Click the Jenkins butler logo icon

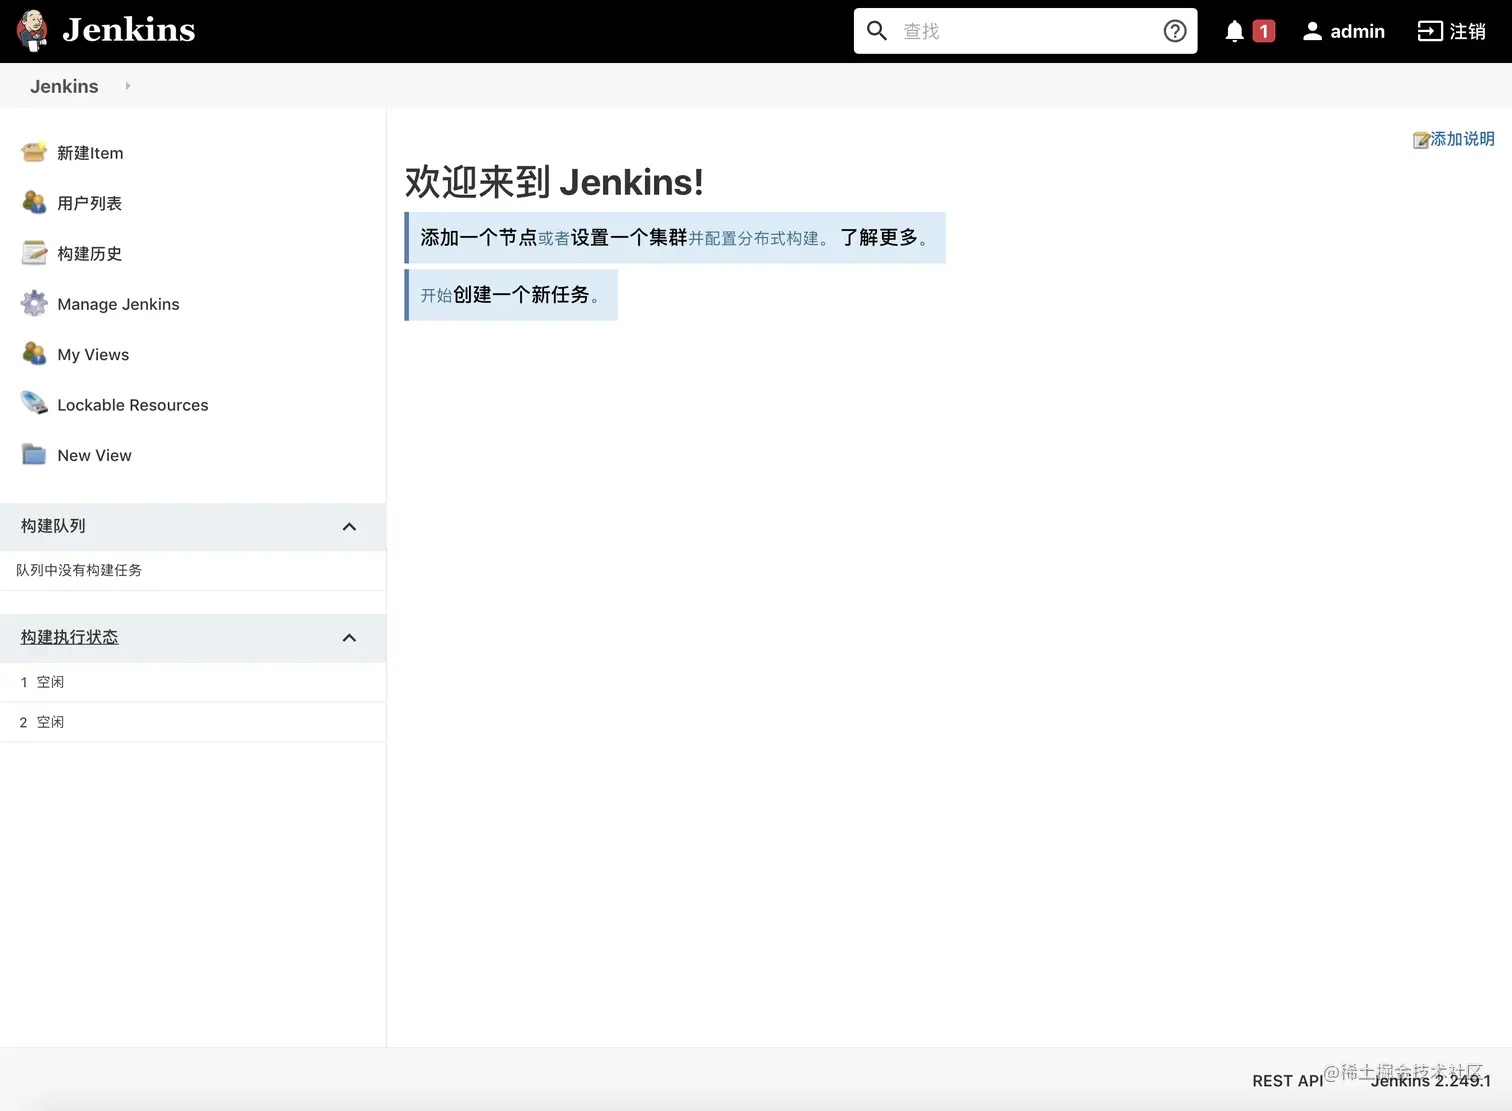[x=32, y=31]
